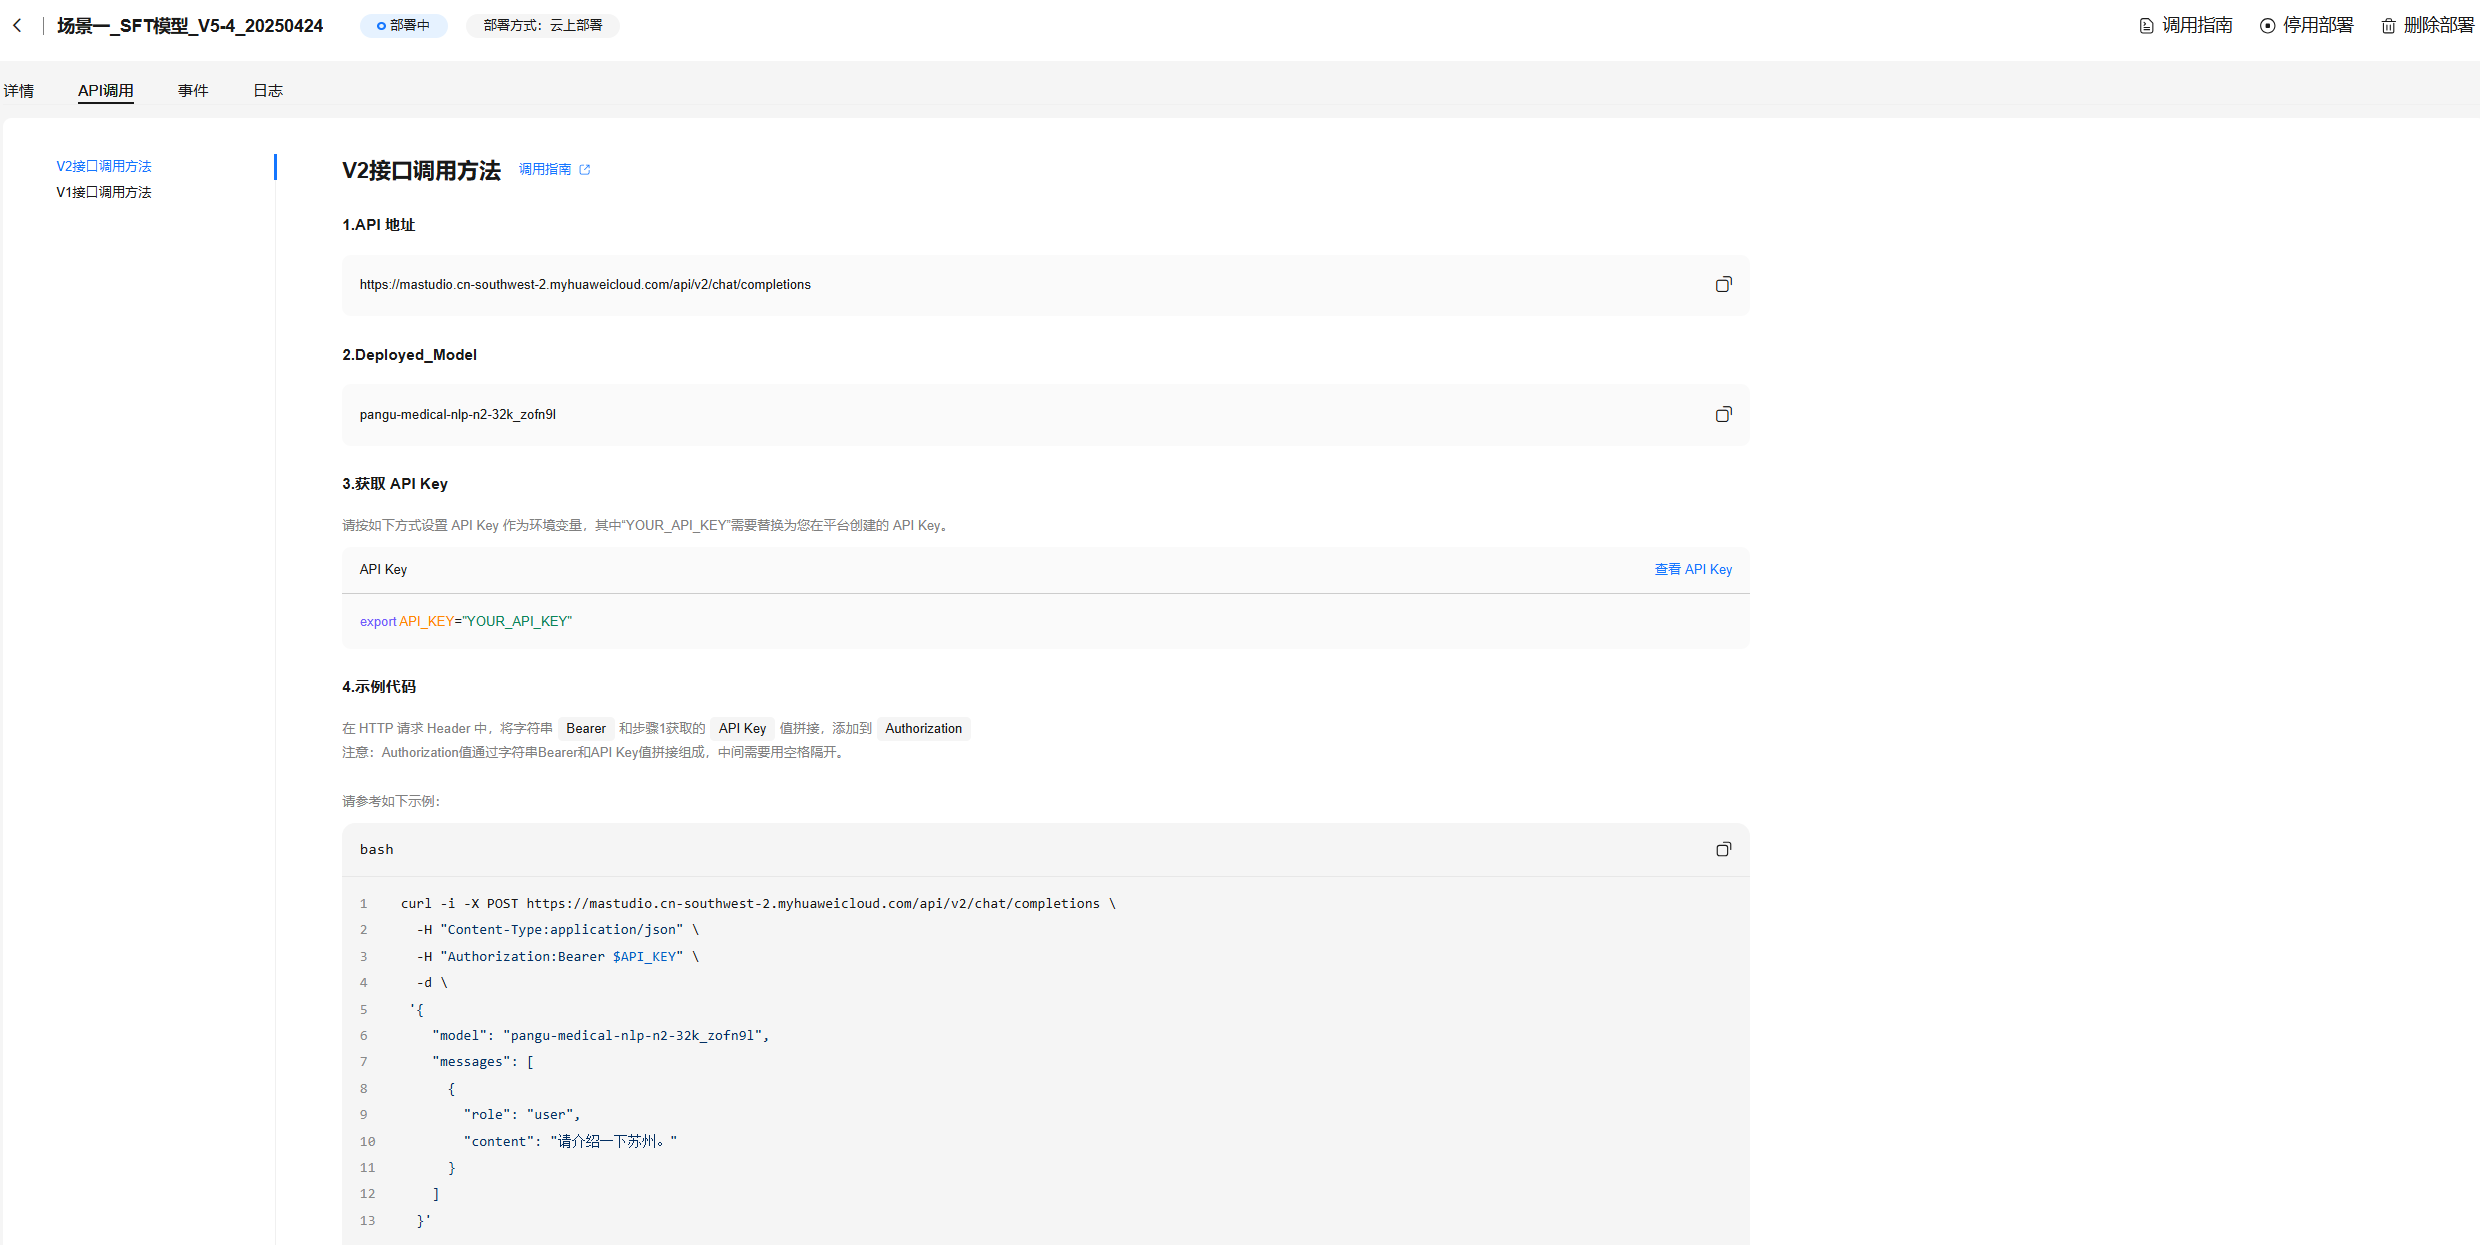Jump to V1接口调用方法 section
This screenshot has height=1245, width=2480.
104,192
